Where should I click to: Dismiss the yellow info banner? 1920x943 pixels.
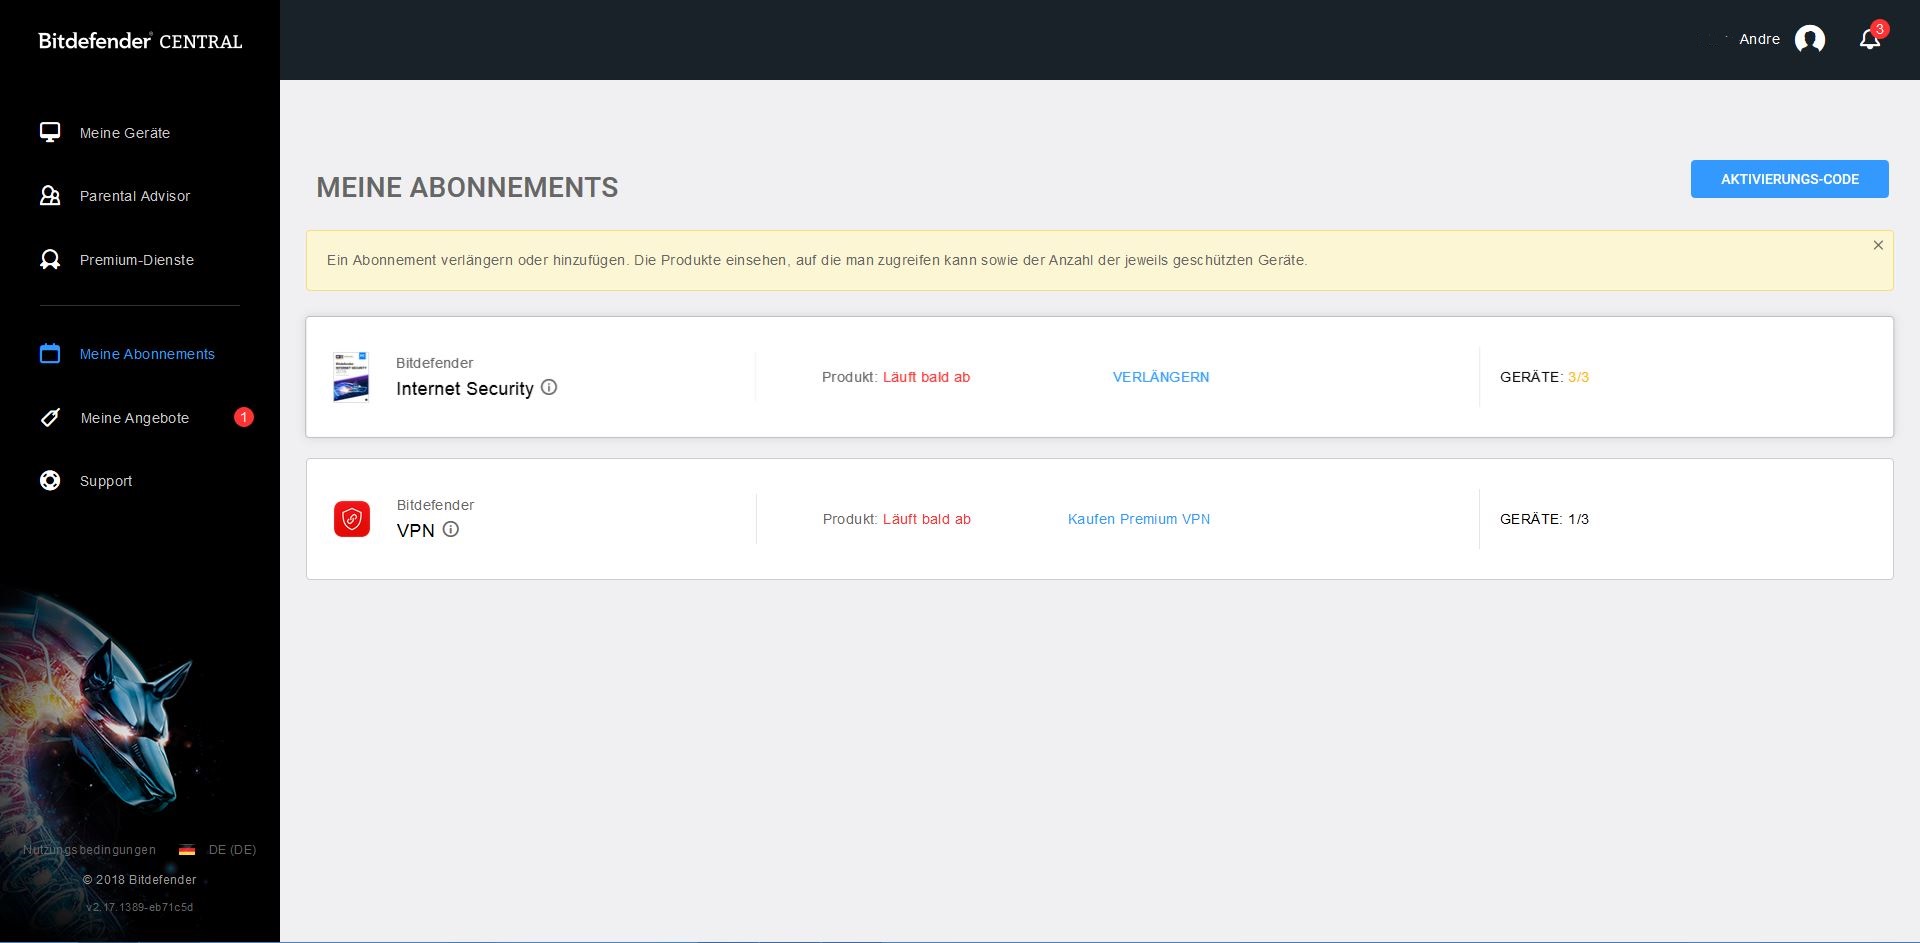click(1877, 246)
